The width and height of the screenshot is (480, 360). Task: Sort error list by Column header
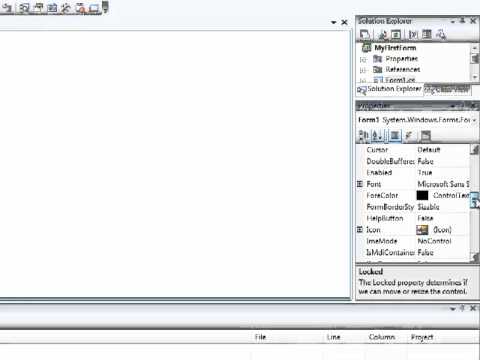pos(382,337)
